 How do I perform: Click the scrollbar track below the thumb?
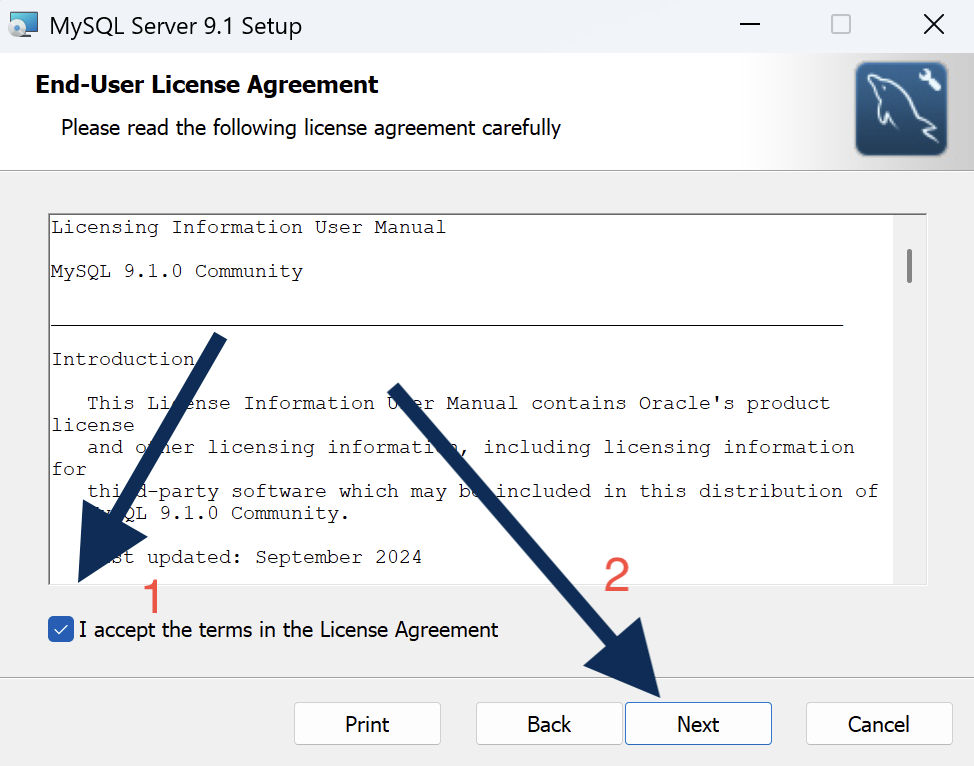pyautogui.click(x=909, y=435)
